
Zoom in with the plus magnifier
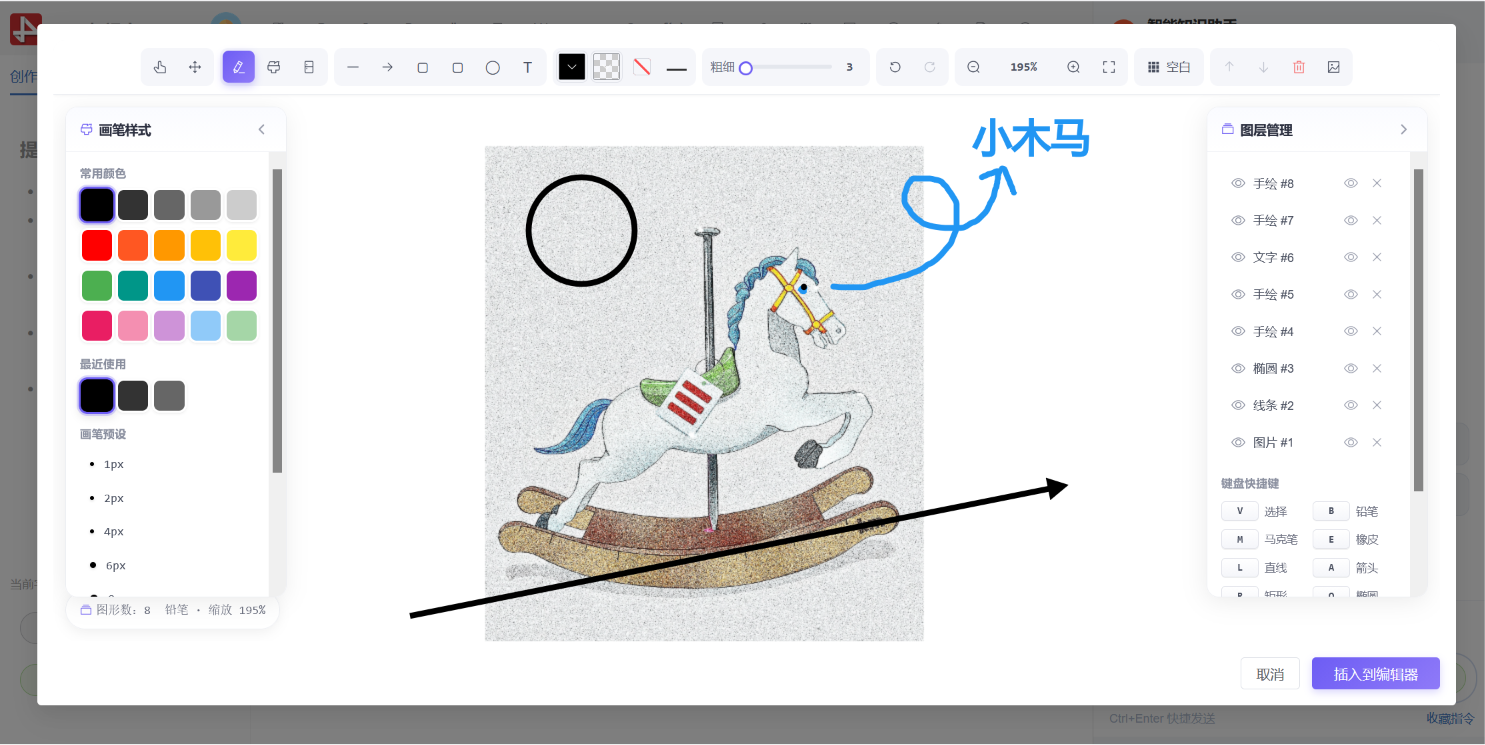tap(1073, 67)
